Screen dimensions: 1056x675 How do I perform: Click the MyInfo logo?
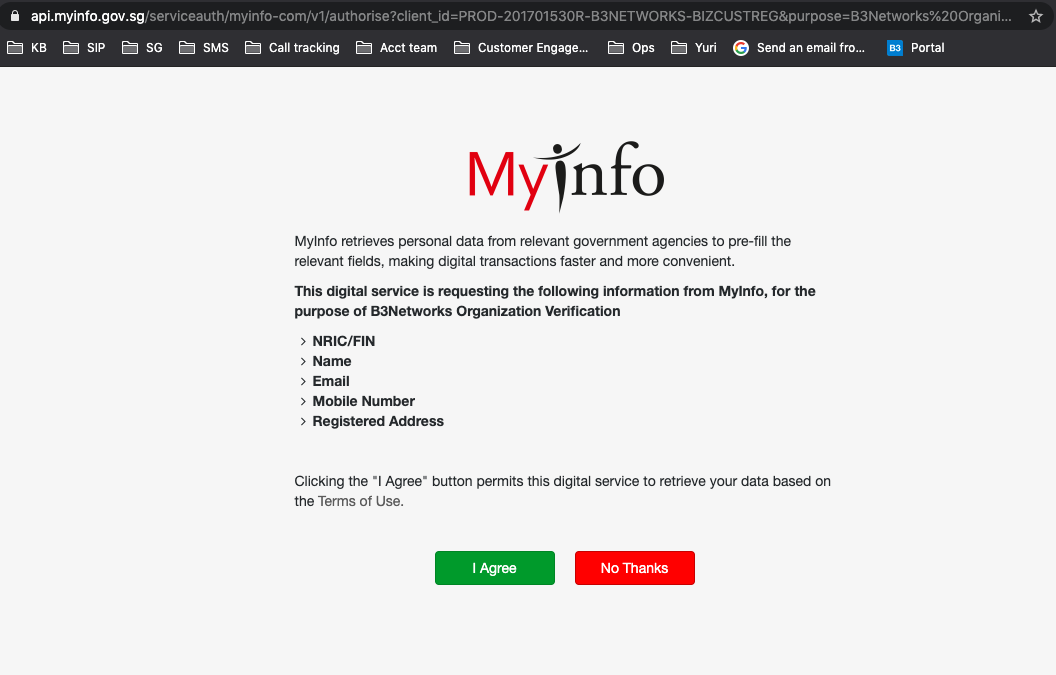coord(566,176)
